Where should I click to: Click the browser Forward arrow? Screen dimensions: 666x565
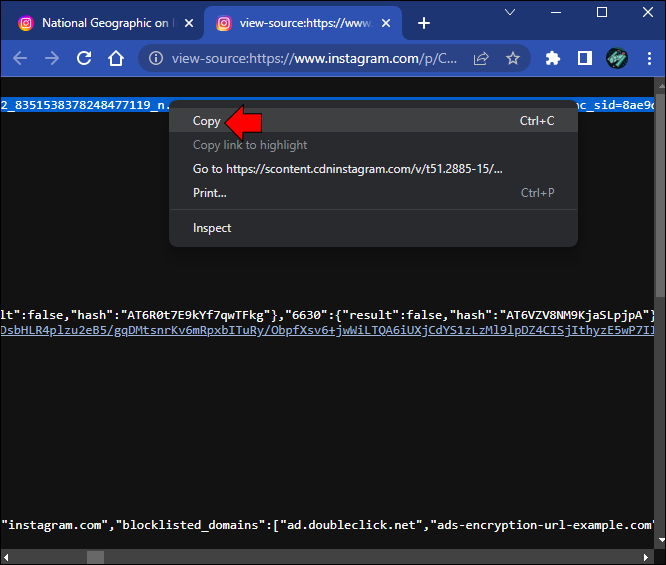(52, 58)
